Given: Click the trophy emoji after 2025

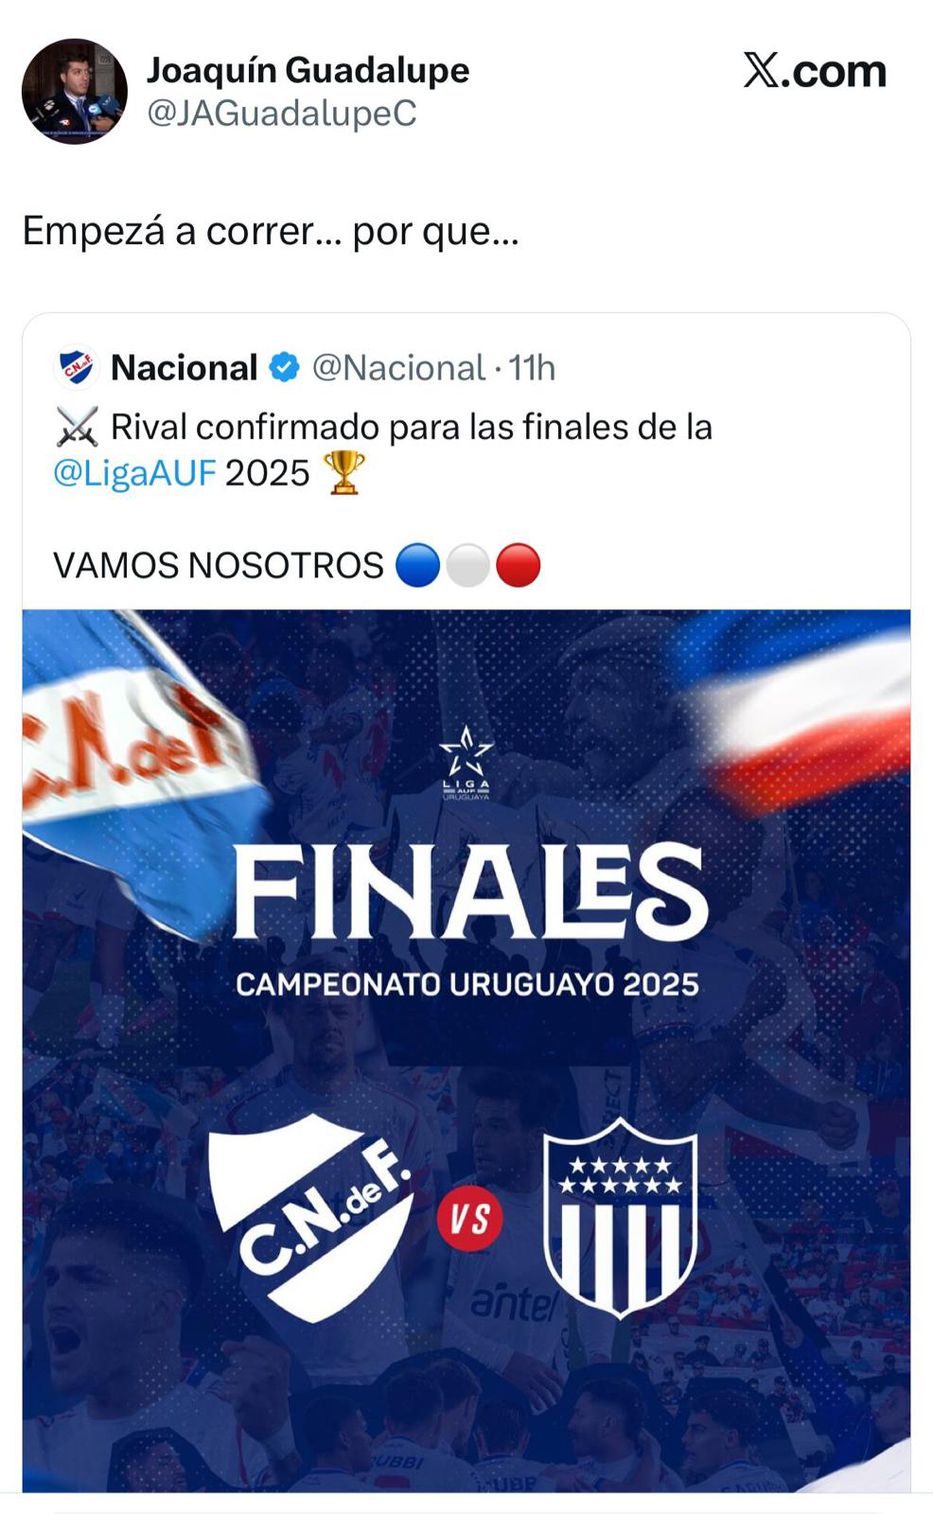Looking at the screenshot, I should point(344,472).
